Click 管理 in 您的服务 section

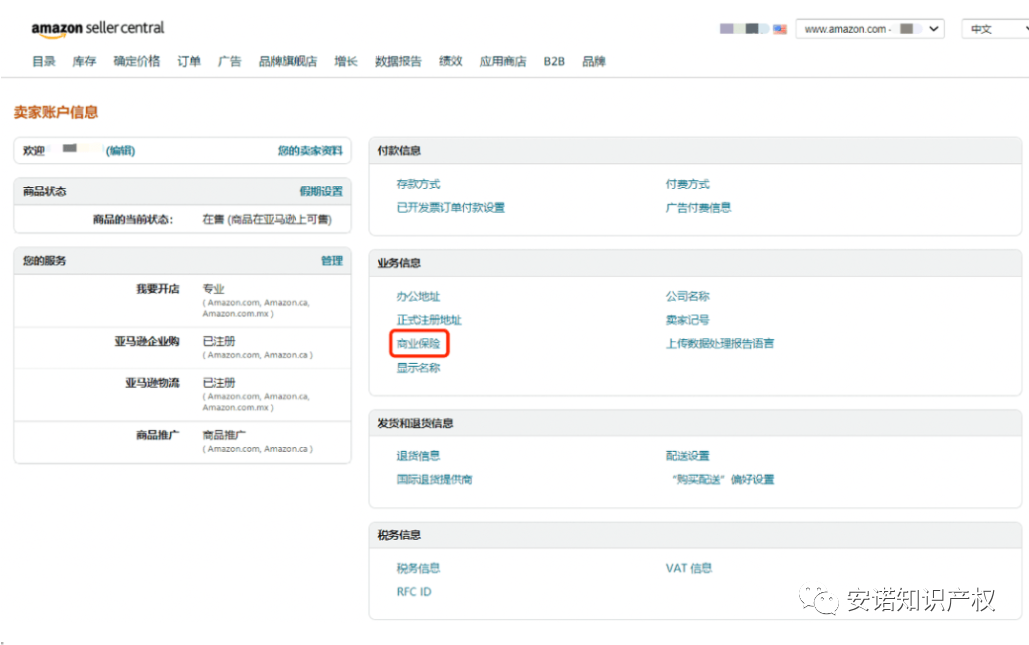tap(332, 260)
